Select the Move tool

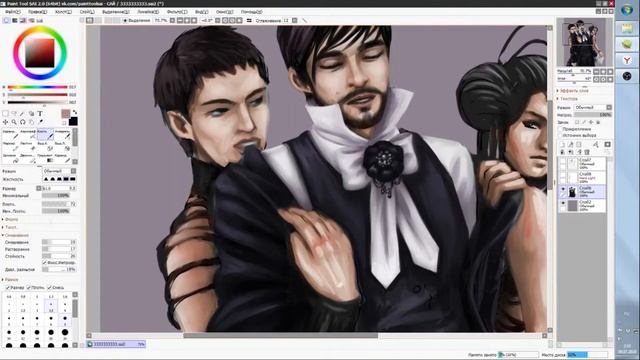(5, 122)
